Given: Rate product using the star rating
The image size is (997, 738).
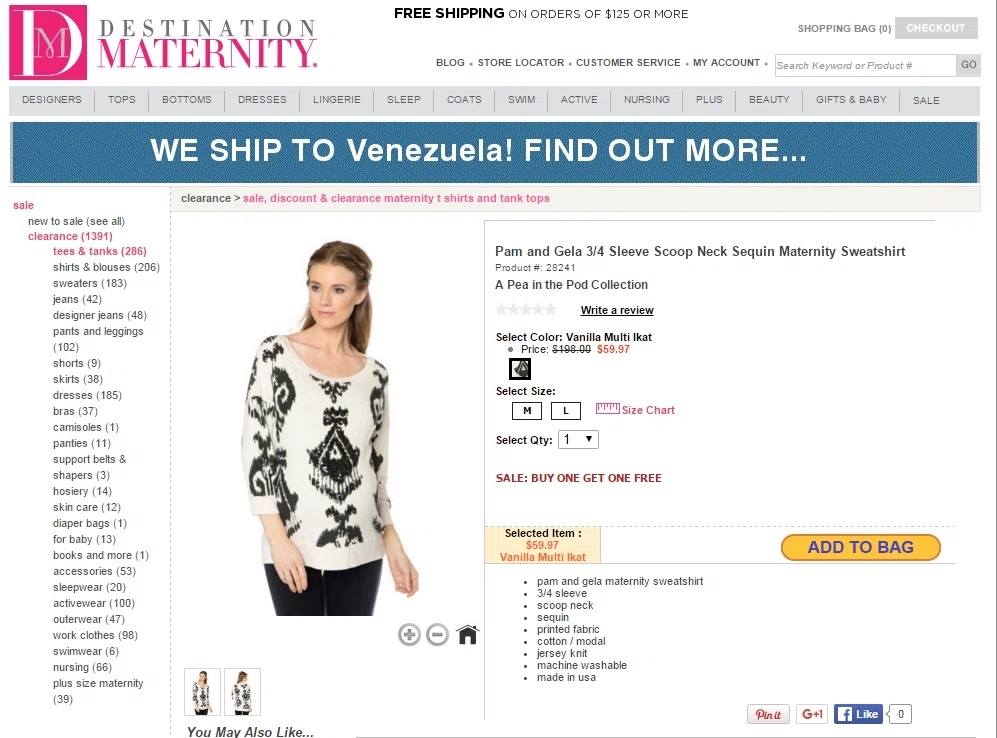Looking at the screenshot, I should click(x=525, y=310).
